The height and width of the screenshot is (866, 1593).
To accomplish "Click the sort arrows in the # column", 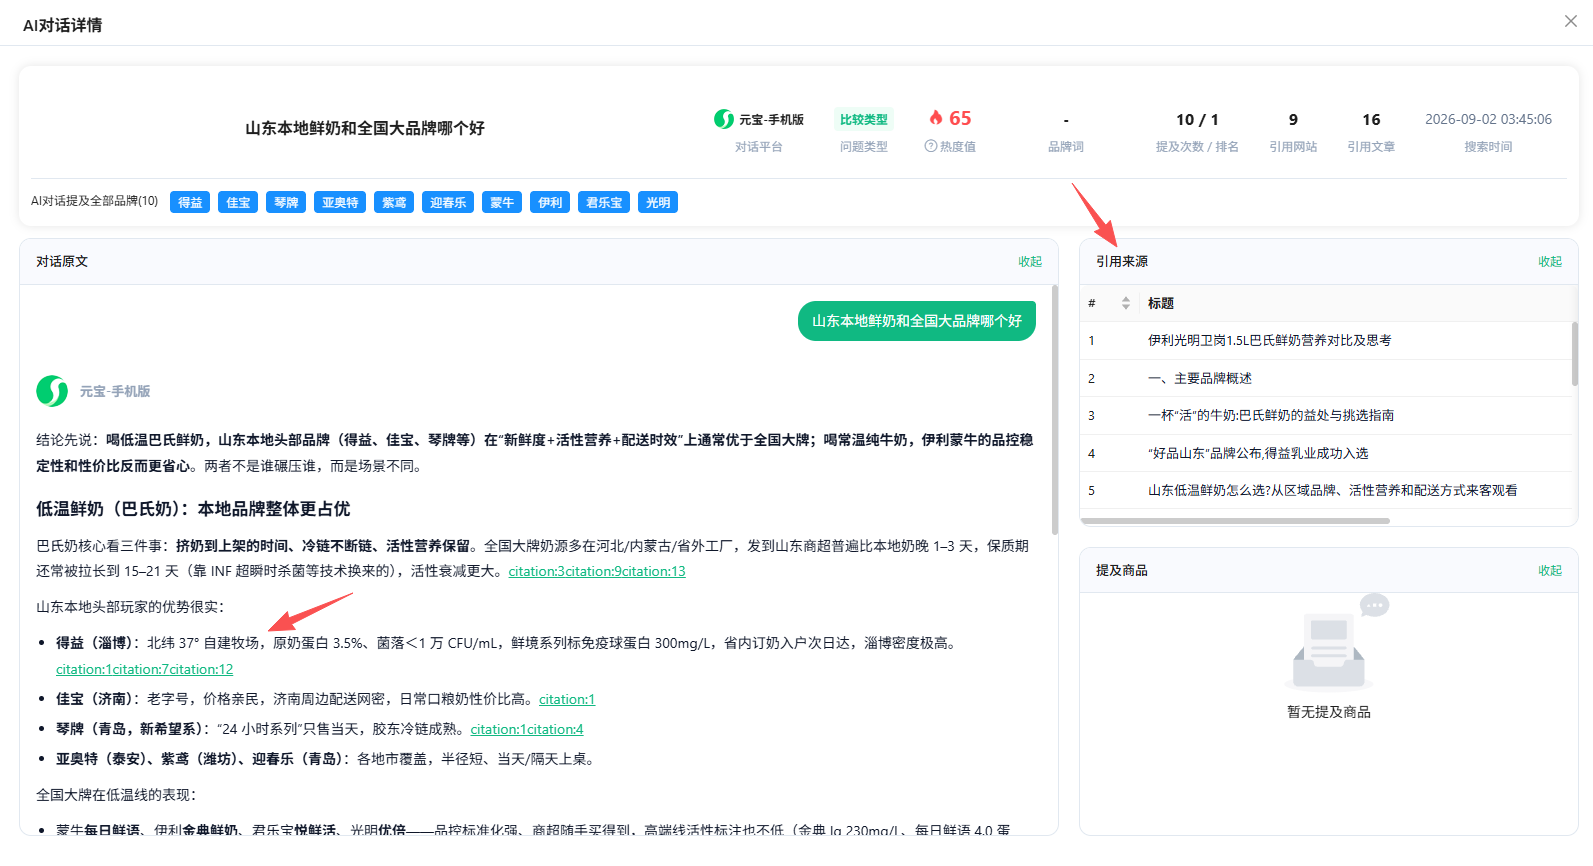I will point(1126,303).
